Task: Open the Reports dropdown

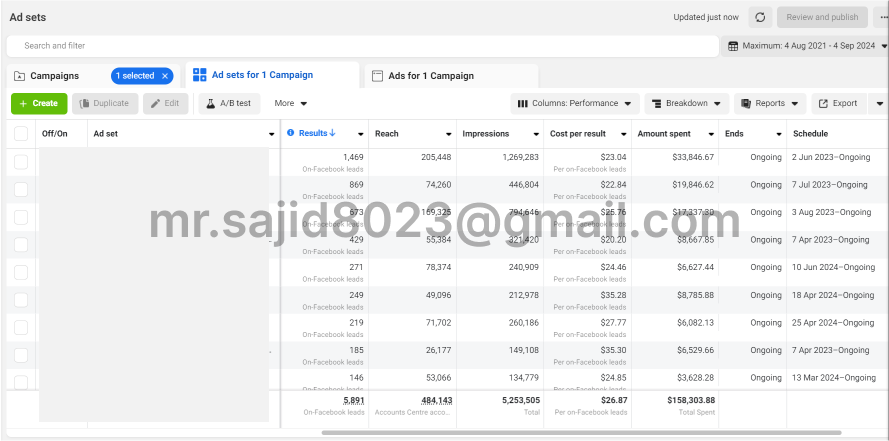Action: [x=770, y=103]
